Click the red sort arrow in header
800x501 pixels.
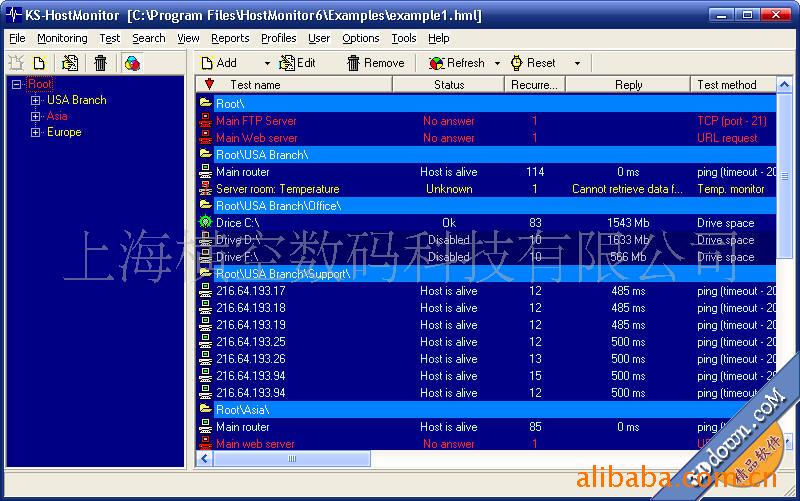(209, 84)
